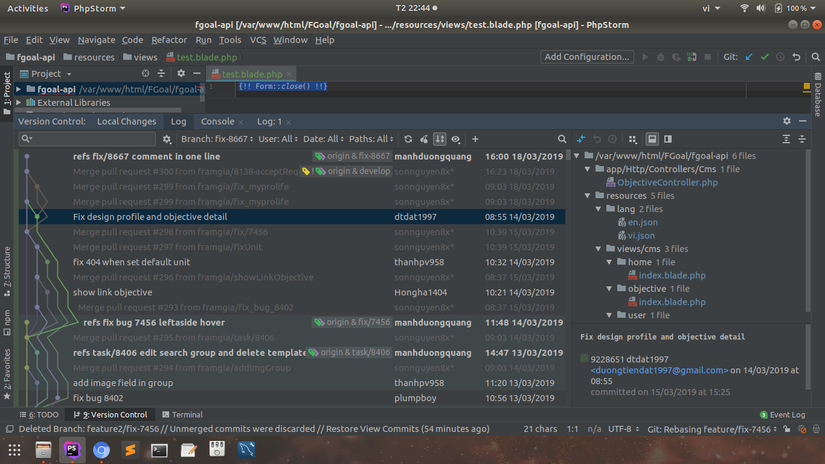Click Add Configuration button

587,57
